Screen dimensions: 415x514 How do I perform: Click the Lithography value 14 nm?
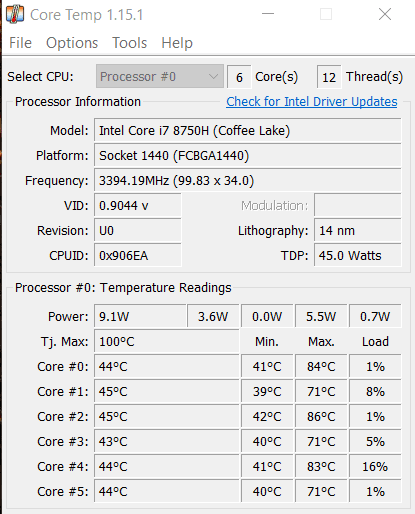[x=358, y=231]
